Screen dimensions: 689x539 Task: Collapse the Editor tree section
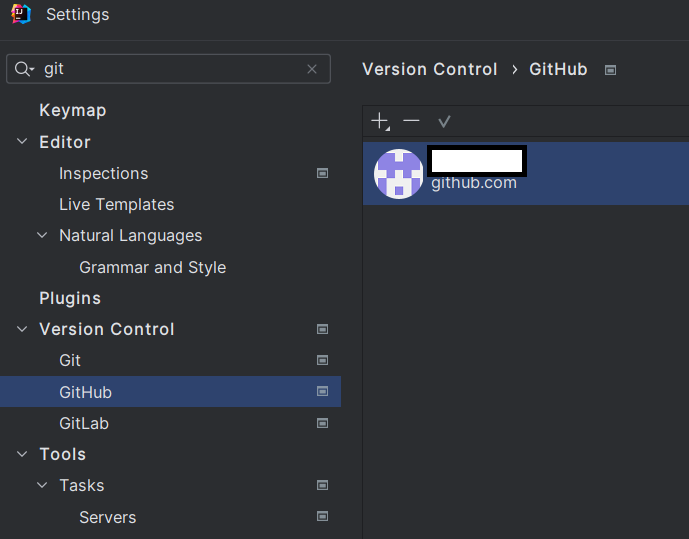tap(22, 141)
